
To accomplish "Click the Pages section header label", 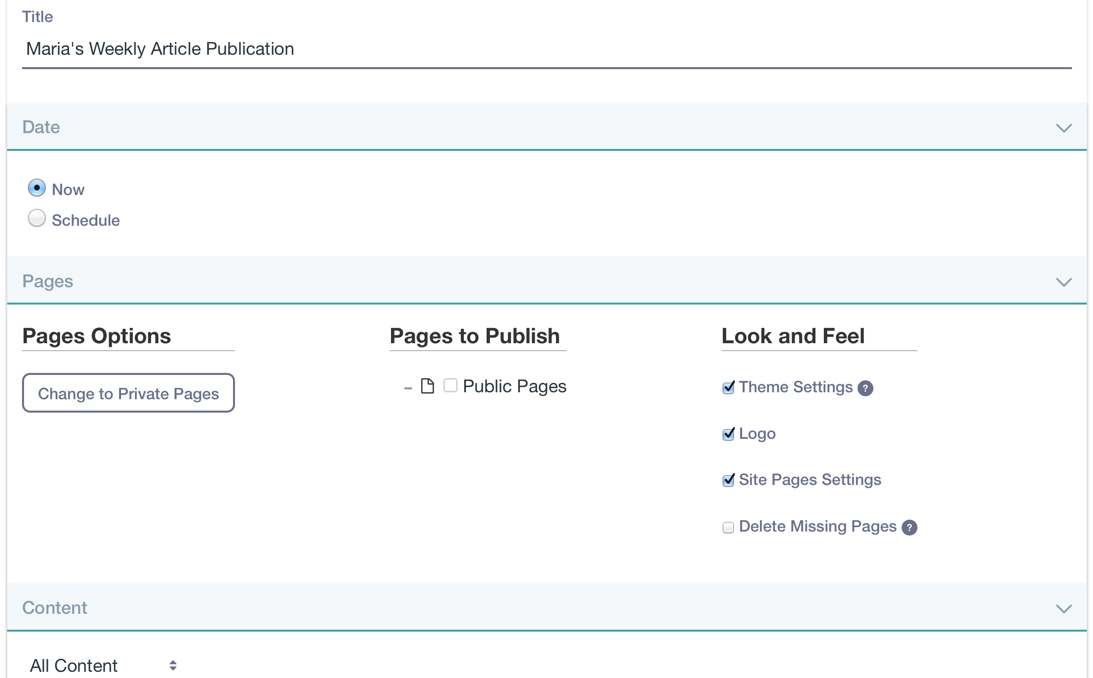I will [x=47, y=281].
